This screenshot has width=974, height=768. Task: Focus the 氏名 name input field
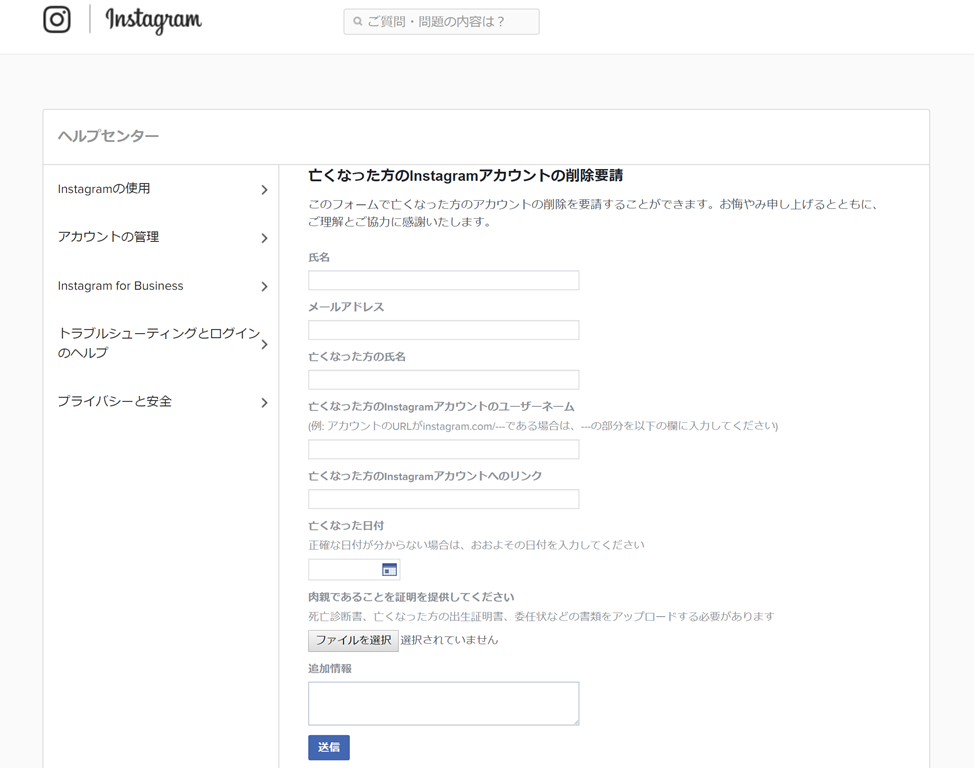pyautogui.click(x=444, y=280)
